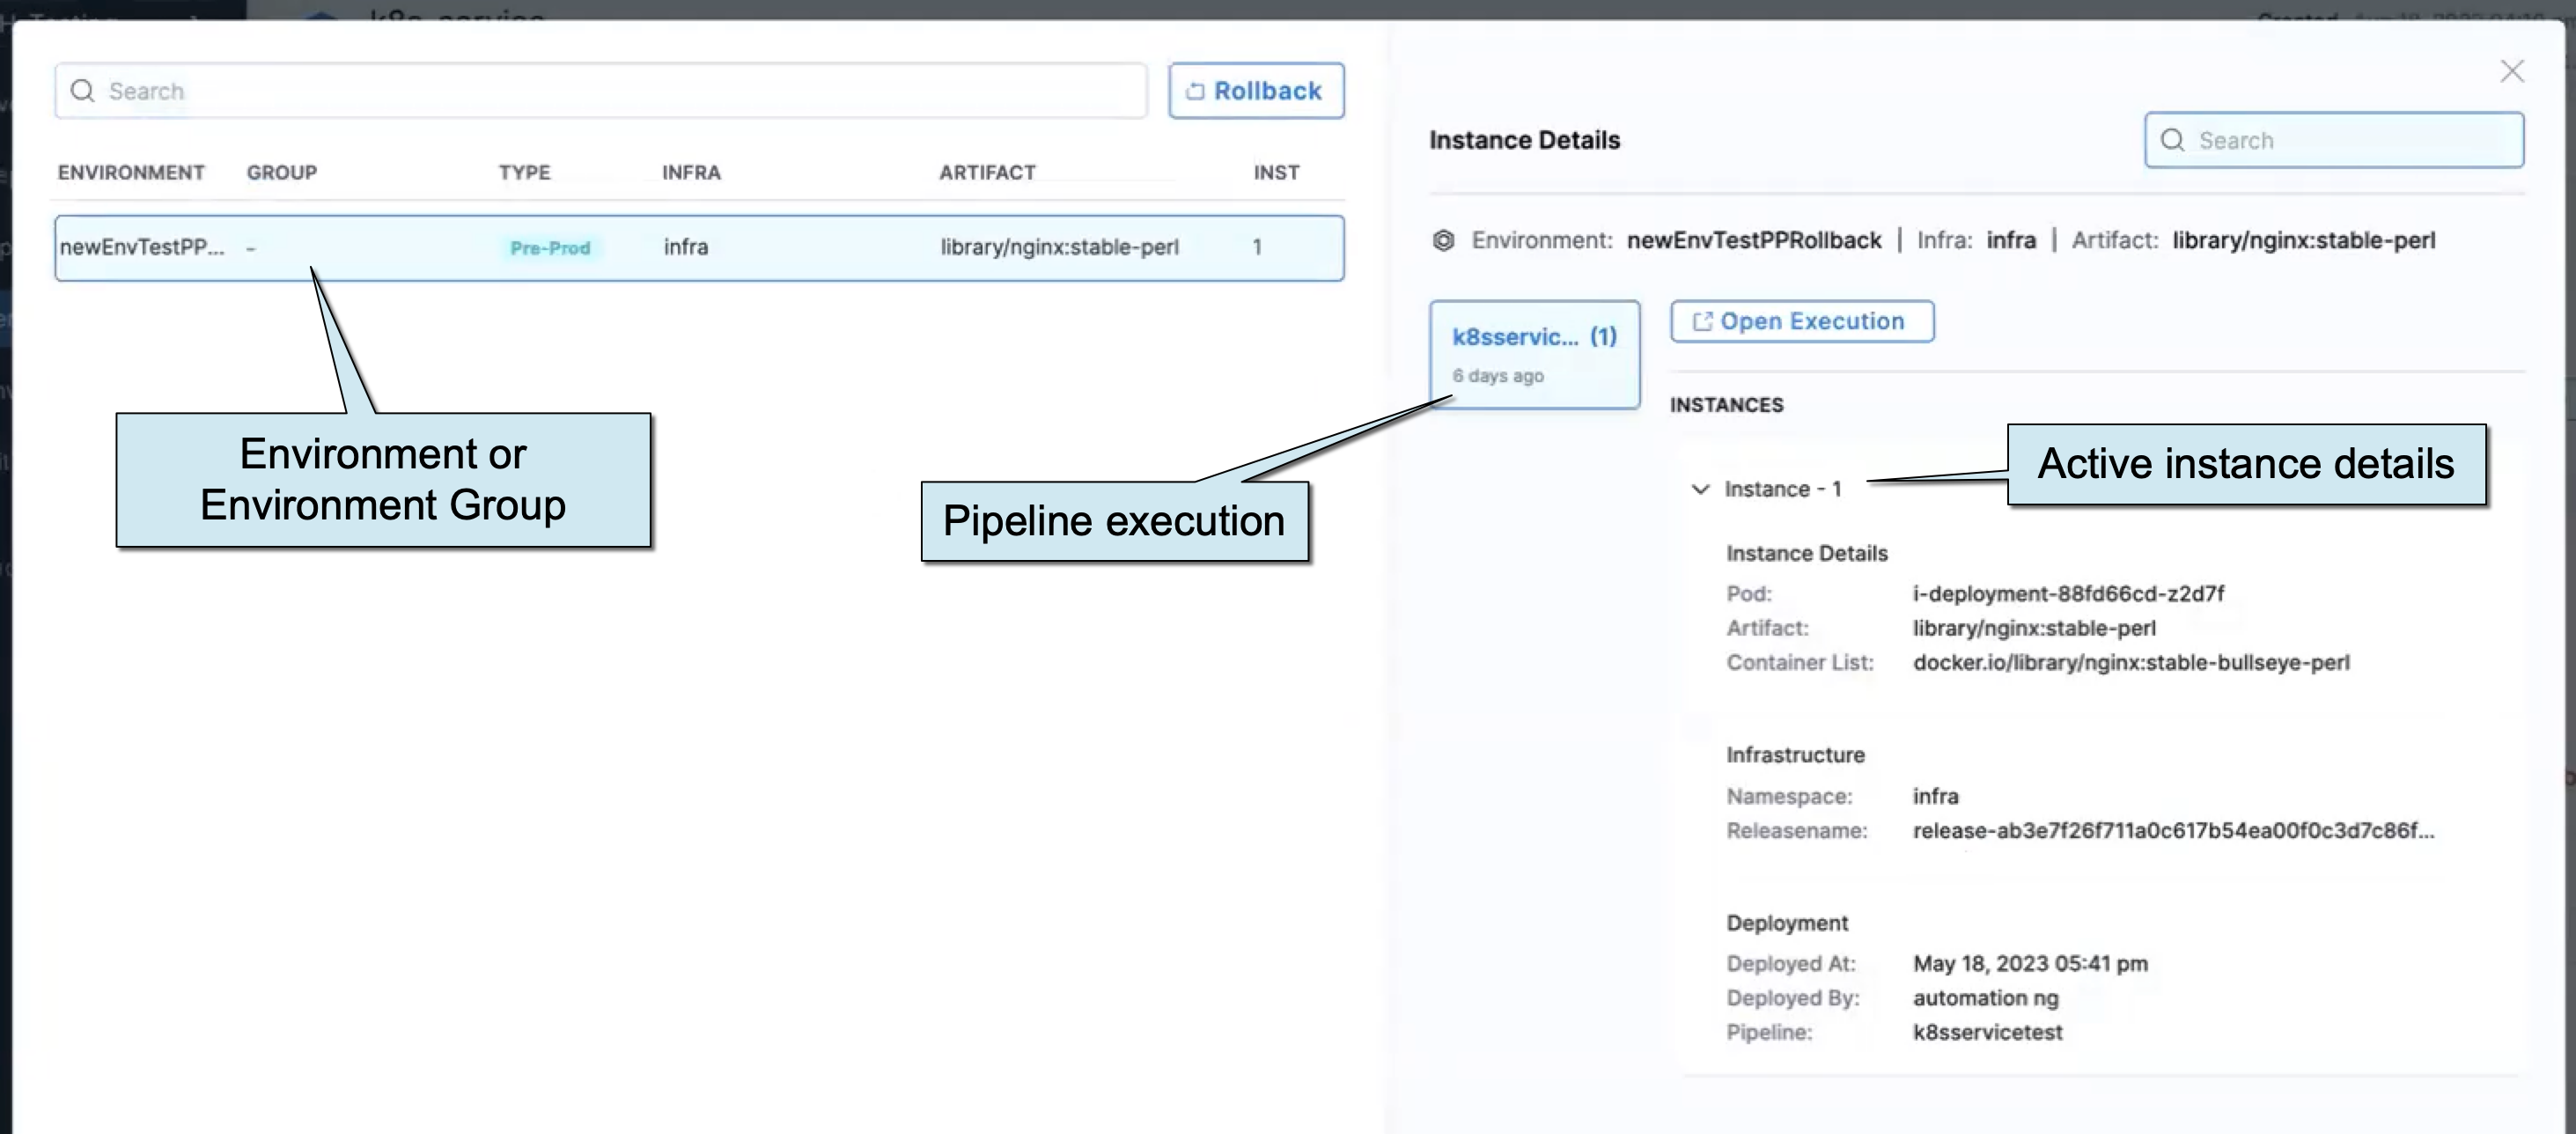Click the Pre-Prod type badge
Image resolution: width=2576 pixels, height=1134 pixels.
coord(550,248)
